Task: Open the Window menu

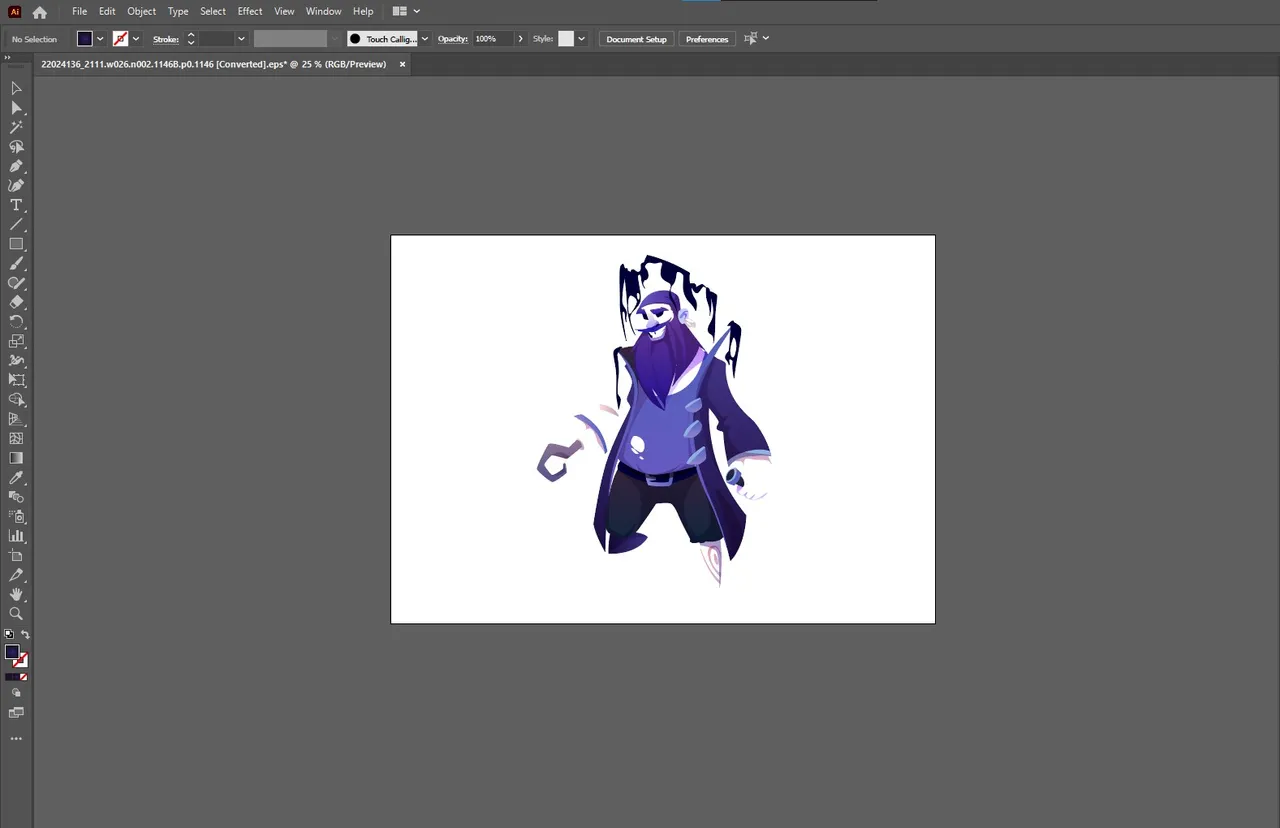Action: tap(323, 12)
